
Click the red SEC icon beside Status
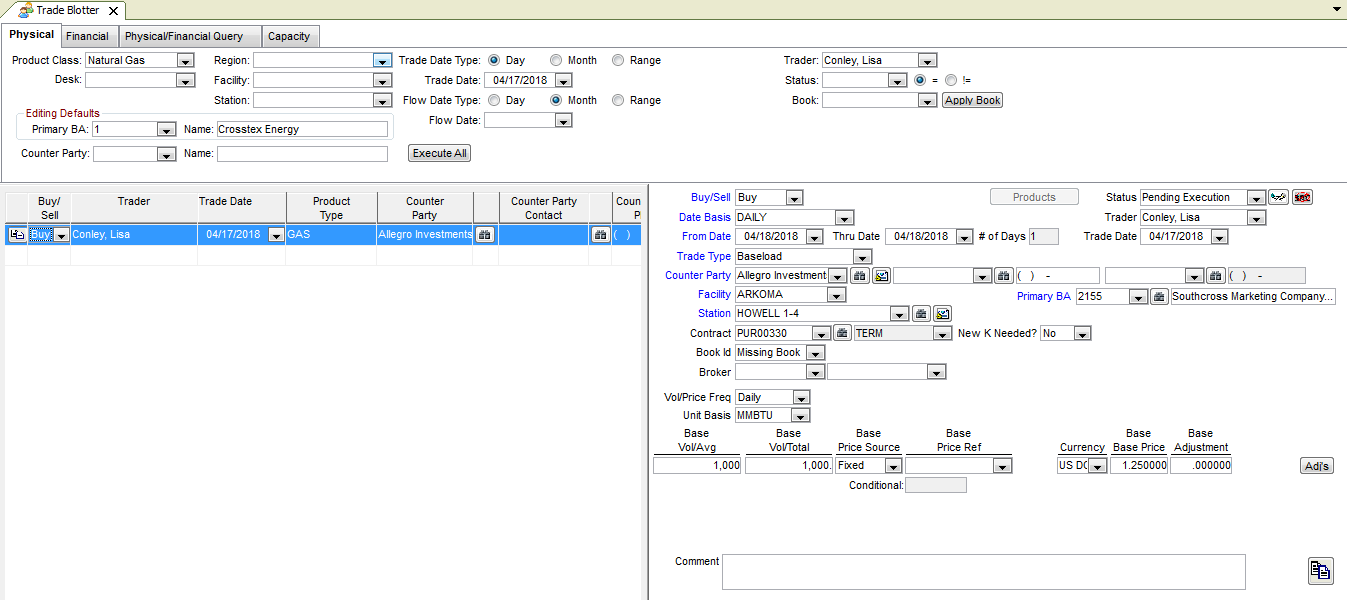[1302, 197]
